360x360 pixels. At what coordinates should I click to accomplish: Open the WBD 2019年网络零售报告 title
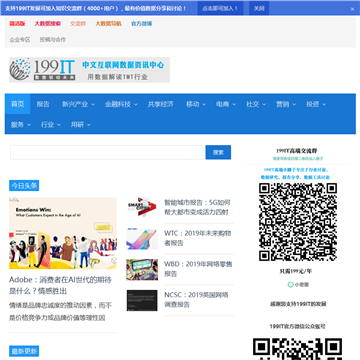coord(198,269)
